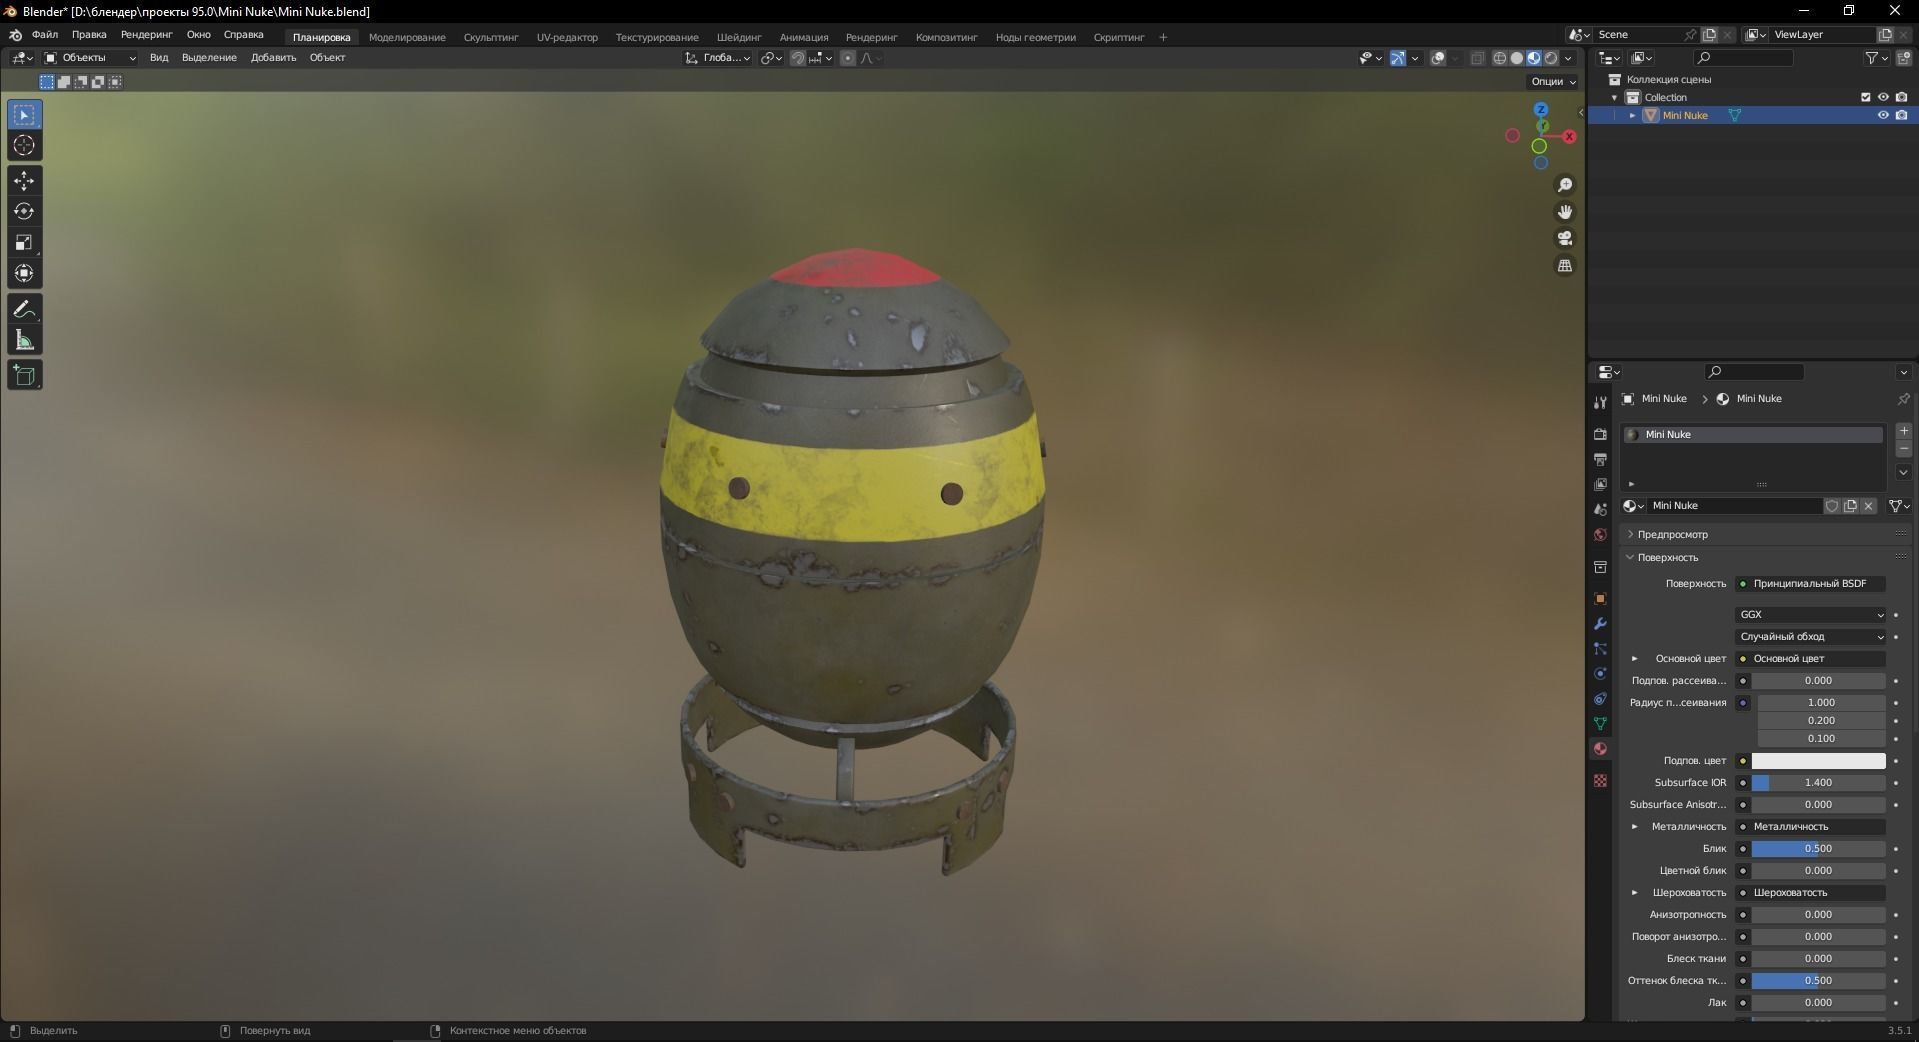Open the World properties tab
This screenshot has width=1919, height=1042.
tap(1600, 534)
